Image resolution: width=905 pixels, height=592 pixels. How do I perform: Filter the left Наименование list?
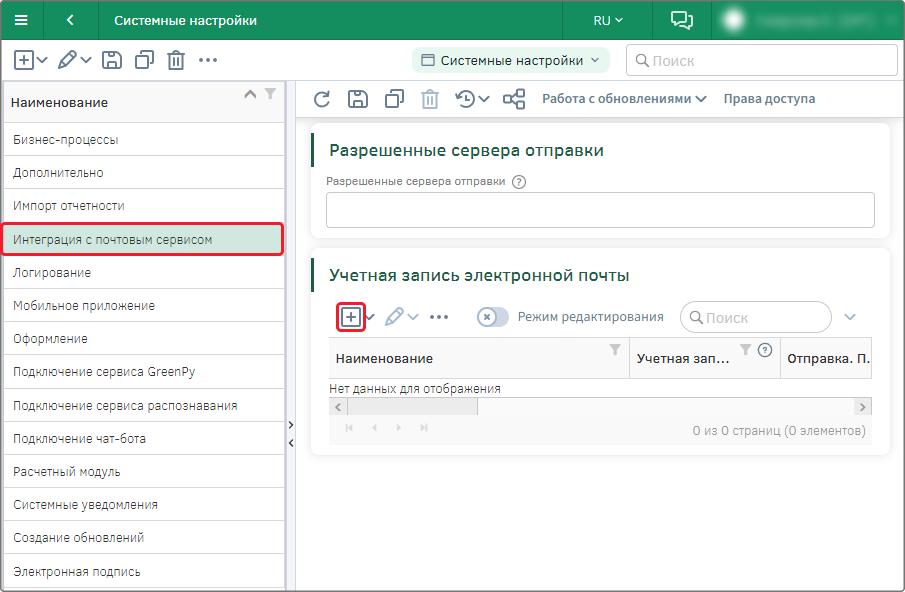click(270, 93)
